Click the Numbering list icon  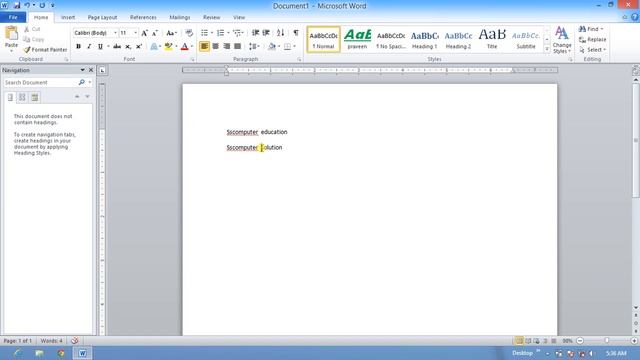coord(220,33)
